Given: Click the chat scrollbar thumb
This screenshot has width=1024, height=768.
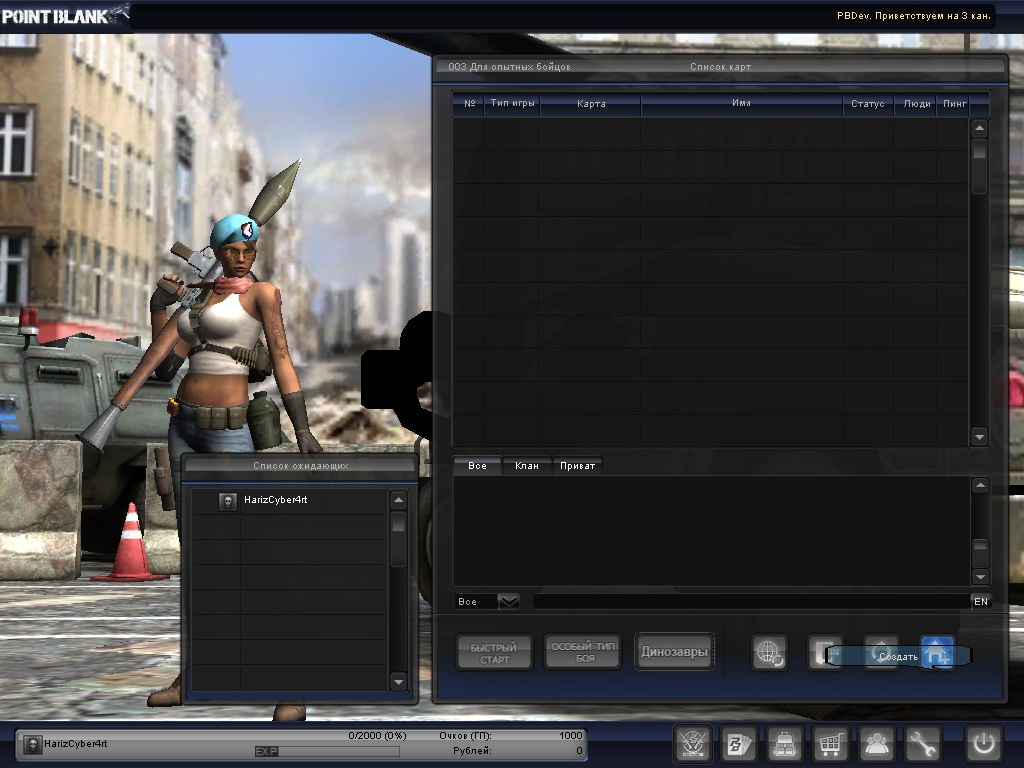Looking at the screenshot, I should click(980, 552).
